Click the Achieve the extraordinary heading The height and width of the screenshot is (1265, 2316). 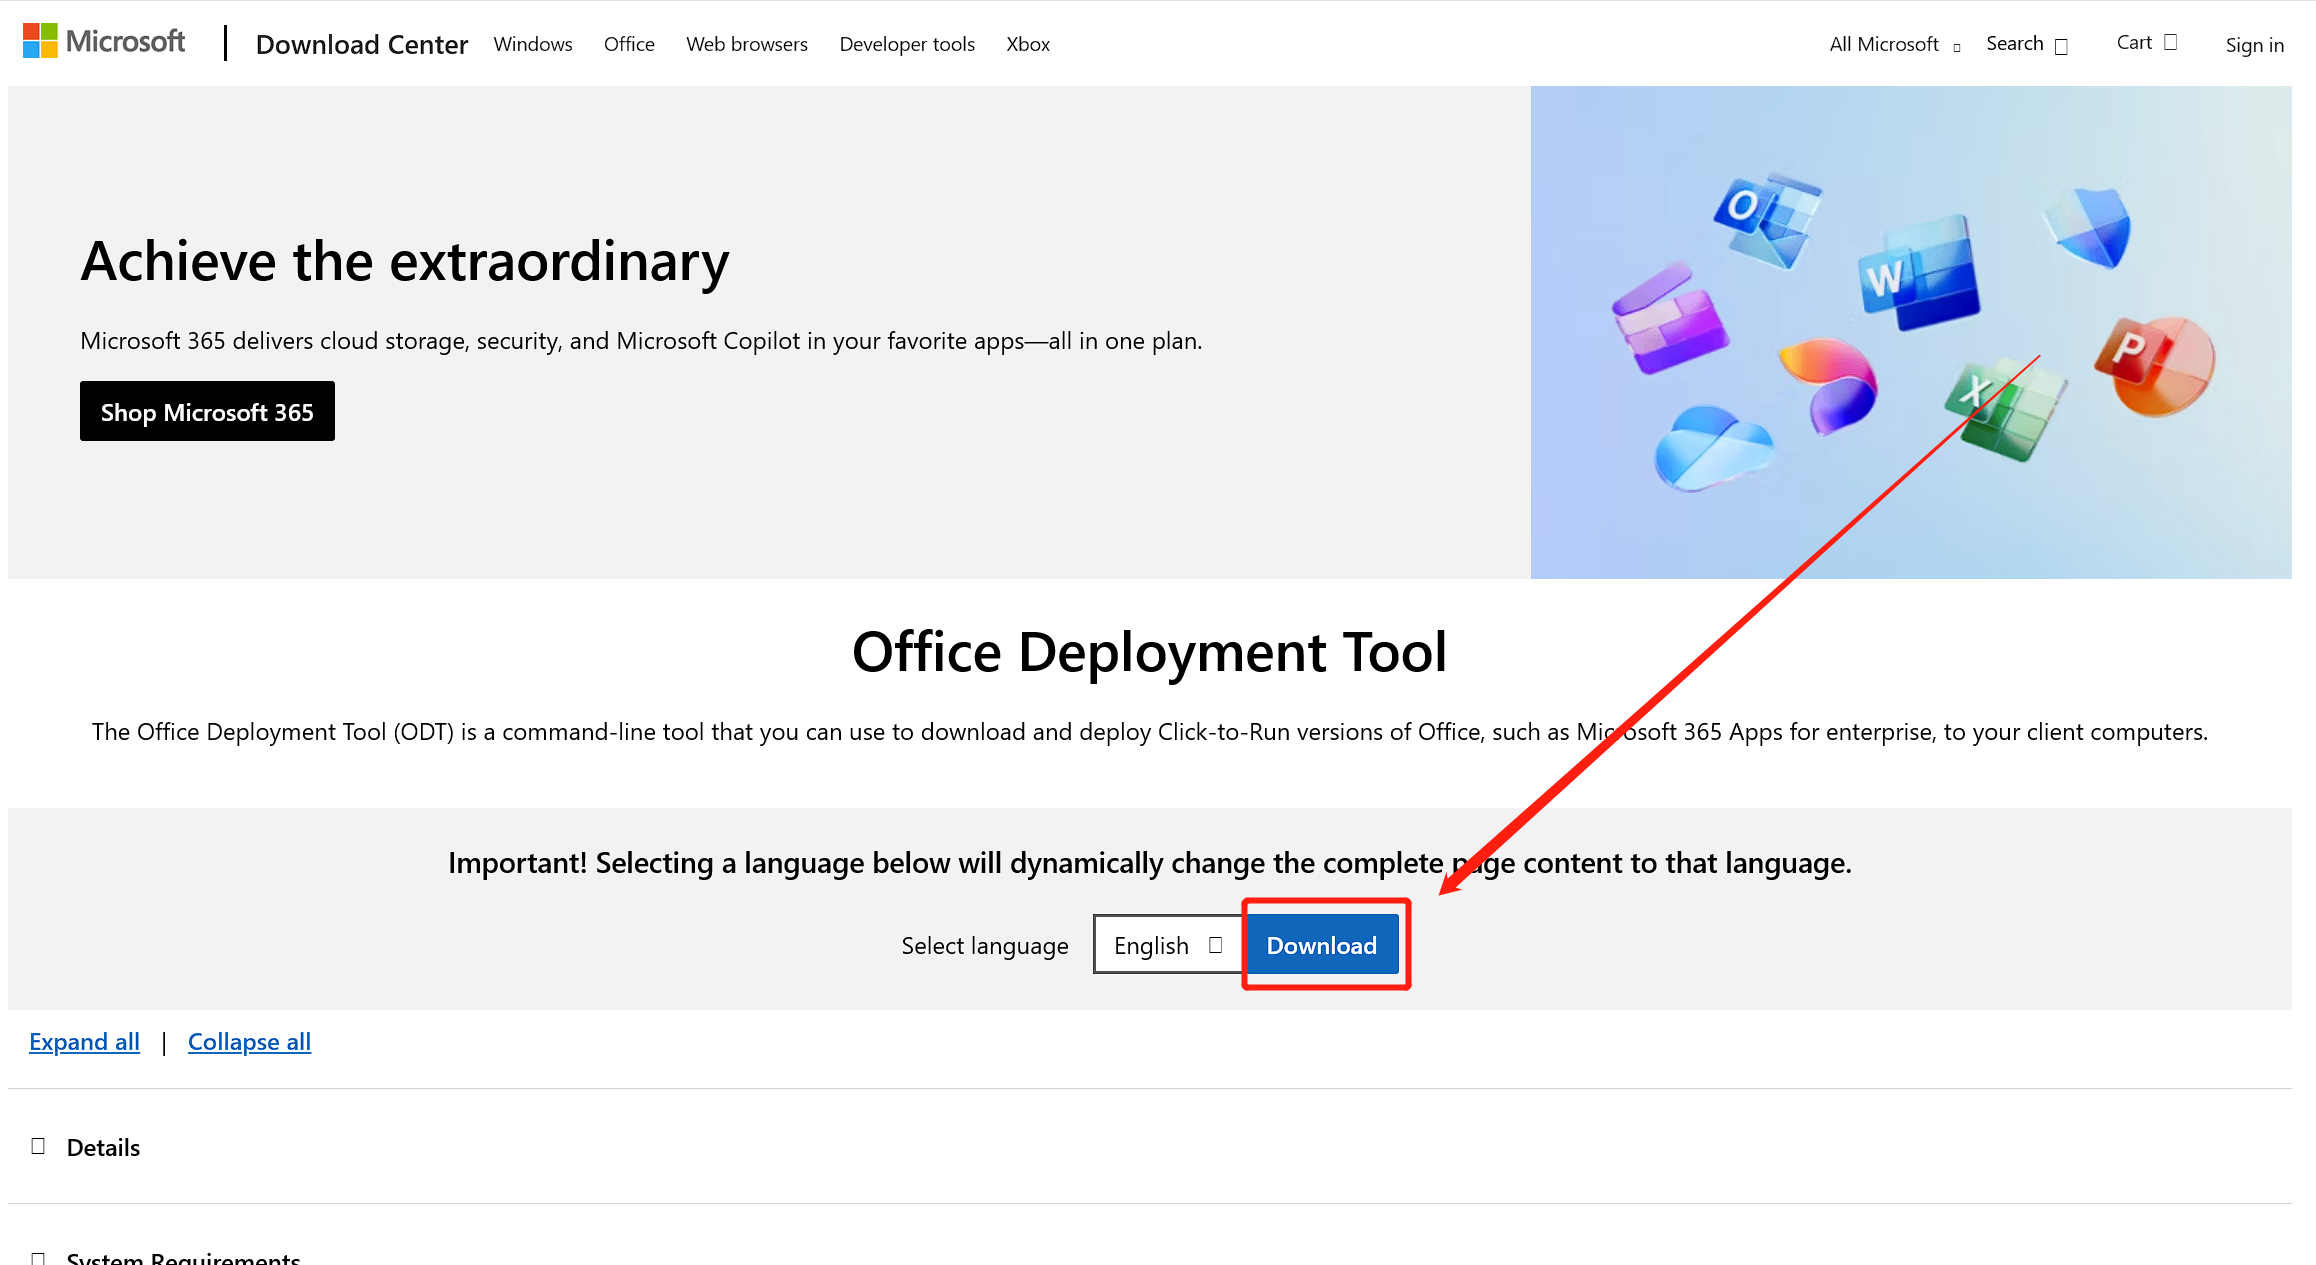tap(405, 262)
